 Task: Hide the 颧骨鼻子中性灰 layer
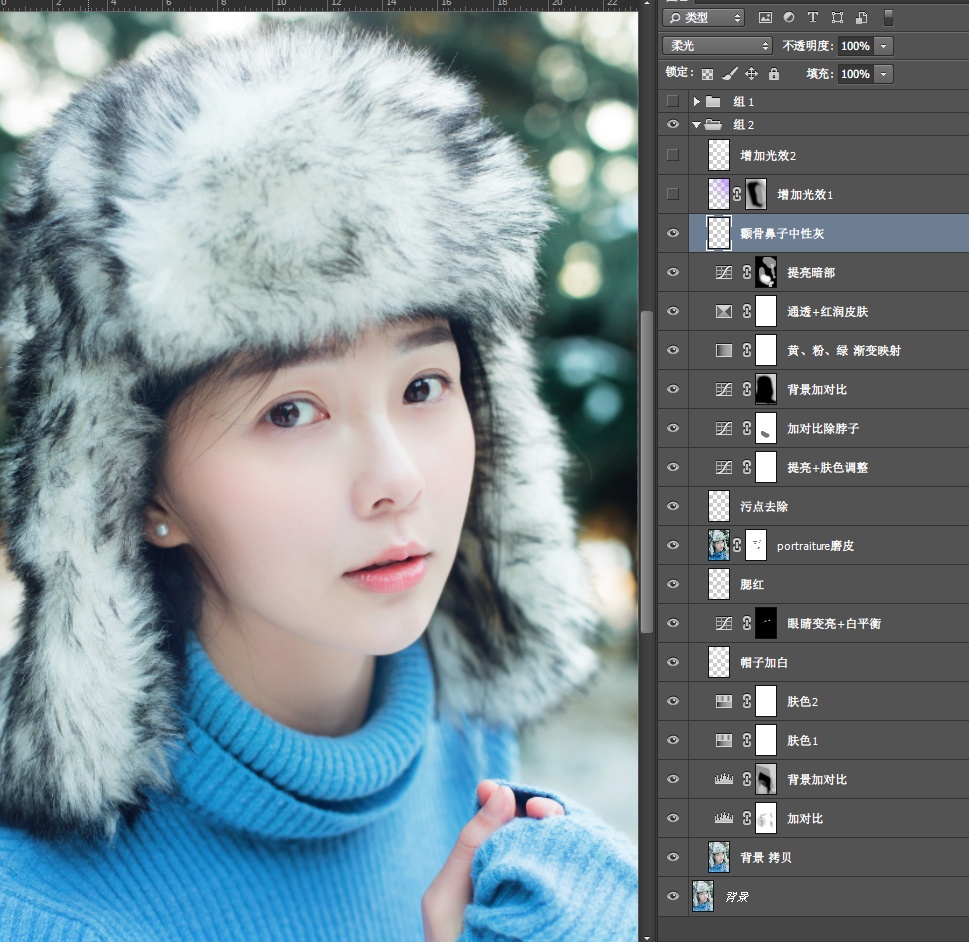pos(673,234)
